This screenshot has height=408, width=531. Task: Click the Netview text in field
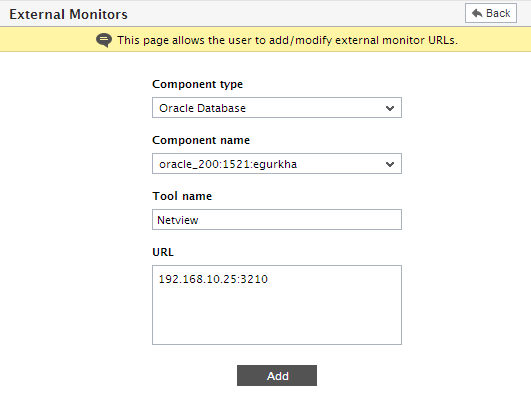pyautogui.click(x=178, y=220)
